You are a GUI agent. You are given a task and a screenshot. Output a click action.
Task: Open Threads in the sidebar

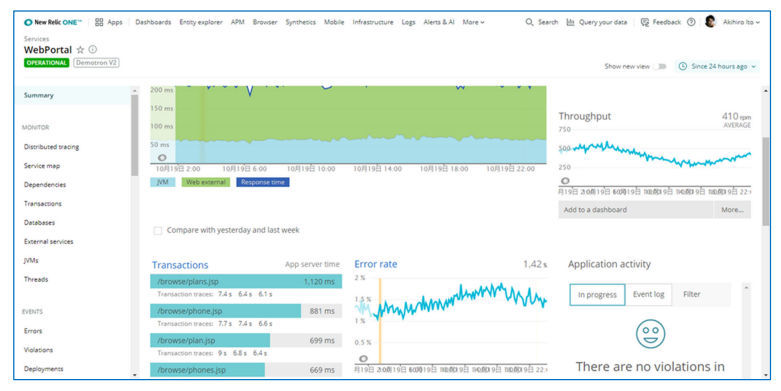[x=36, y=279]
